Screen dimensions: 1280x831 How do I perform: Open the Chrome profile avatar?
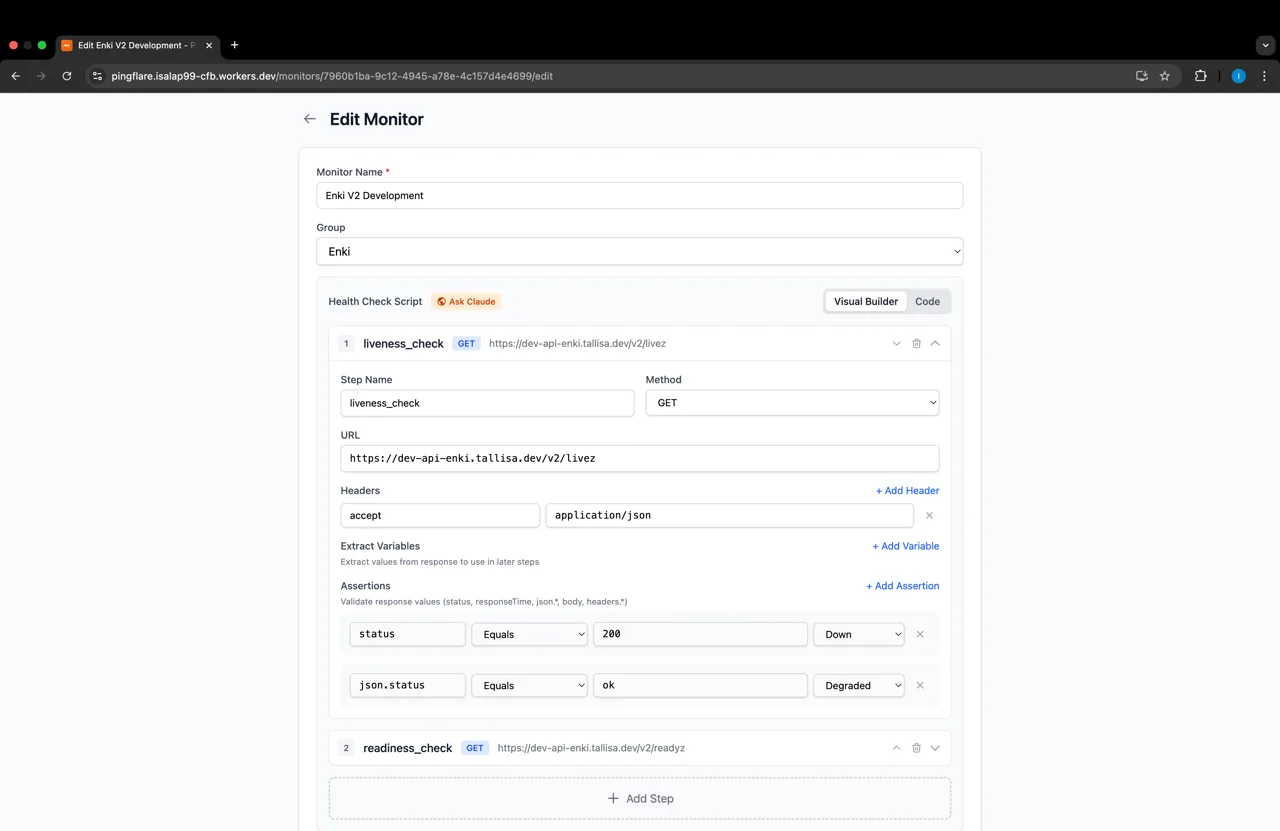pos(1238,76)
